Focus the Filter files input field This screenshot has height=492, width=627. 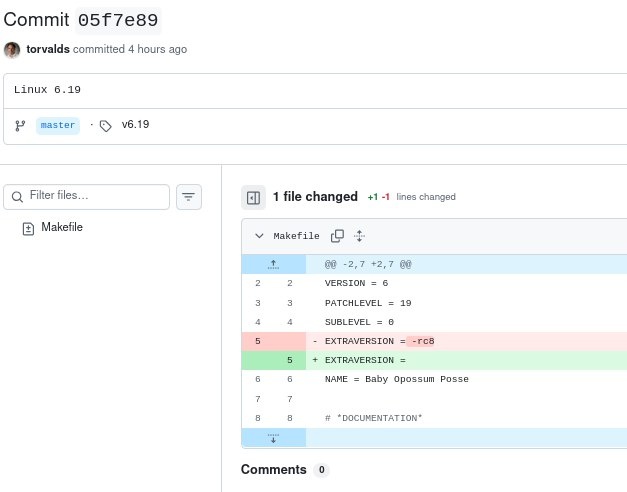(86, 196)
